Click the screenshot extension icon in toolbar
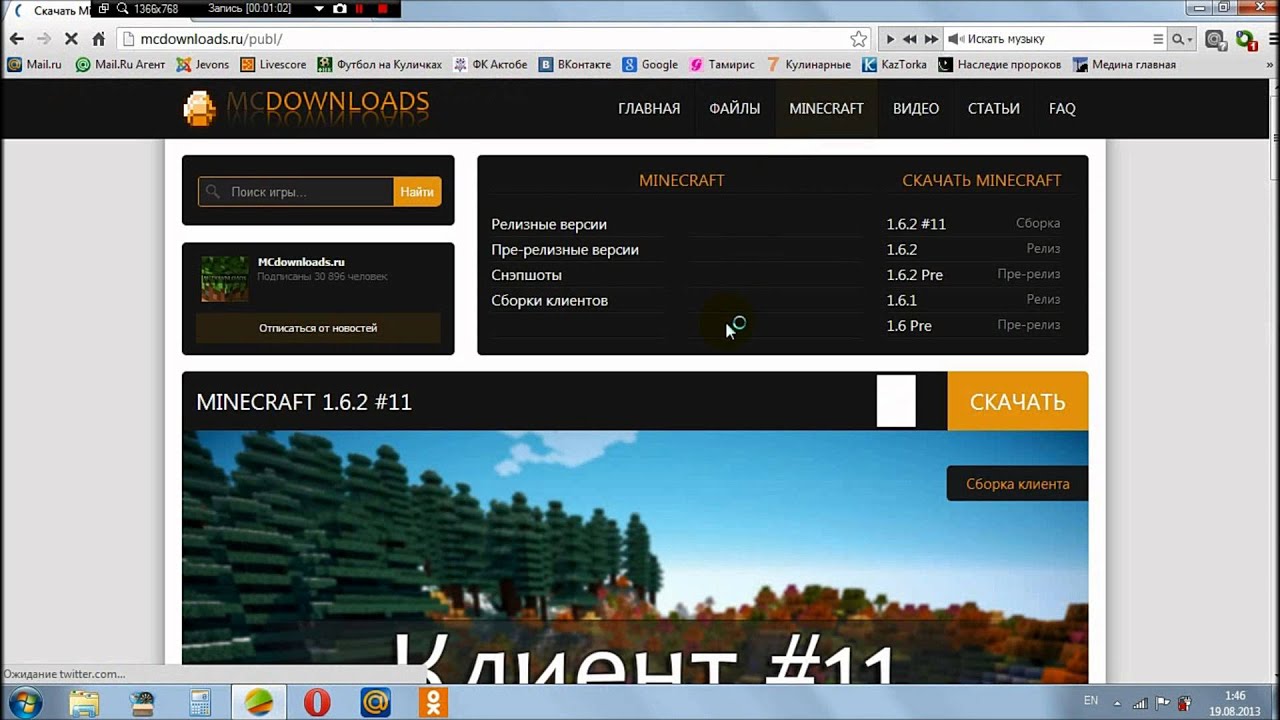1280x720 pixels. point(1216,40)
